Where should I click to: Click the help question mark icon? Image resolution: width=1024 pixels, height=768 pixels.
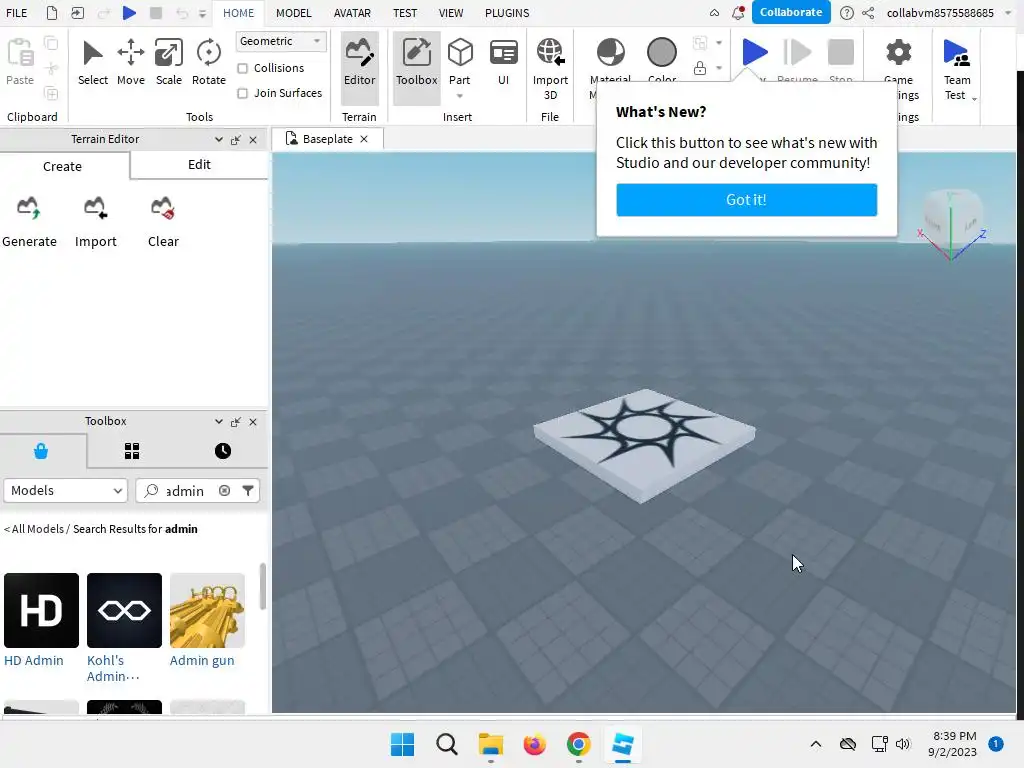pos(846,13)
